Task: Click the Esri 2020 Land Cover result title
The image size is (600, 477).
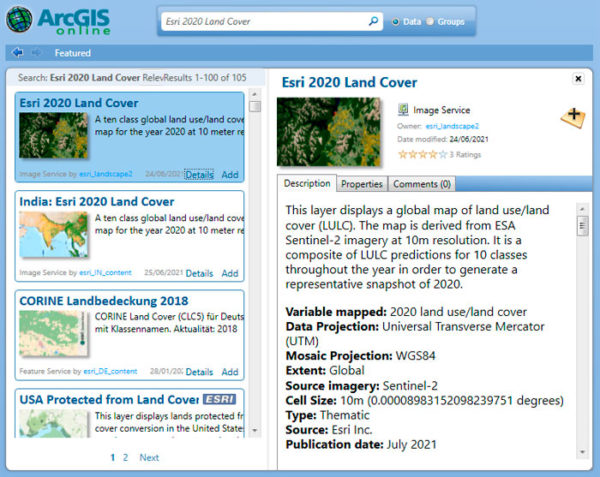Action: 79,103
